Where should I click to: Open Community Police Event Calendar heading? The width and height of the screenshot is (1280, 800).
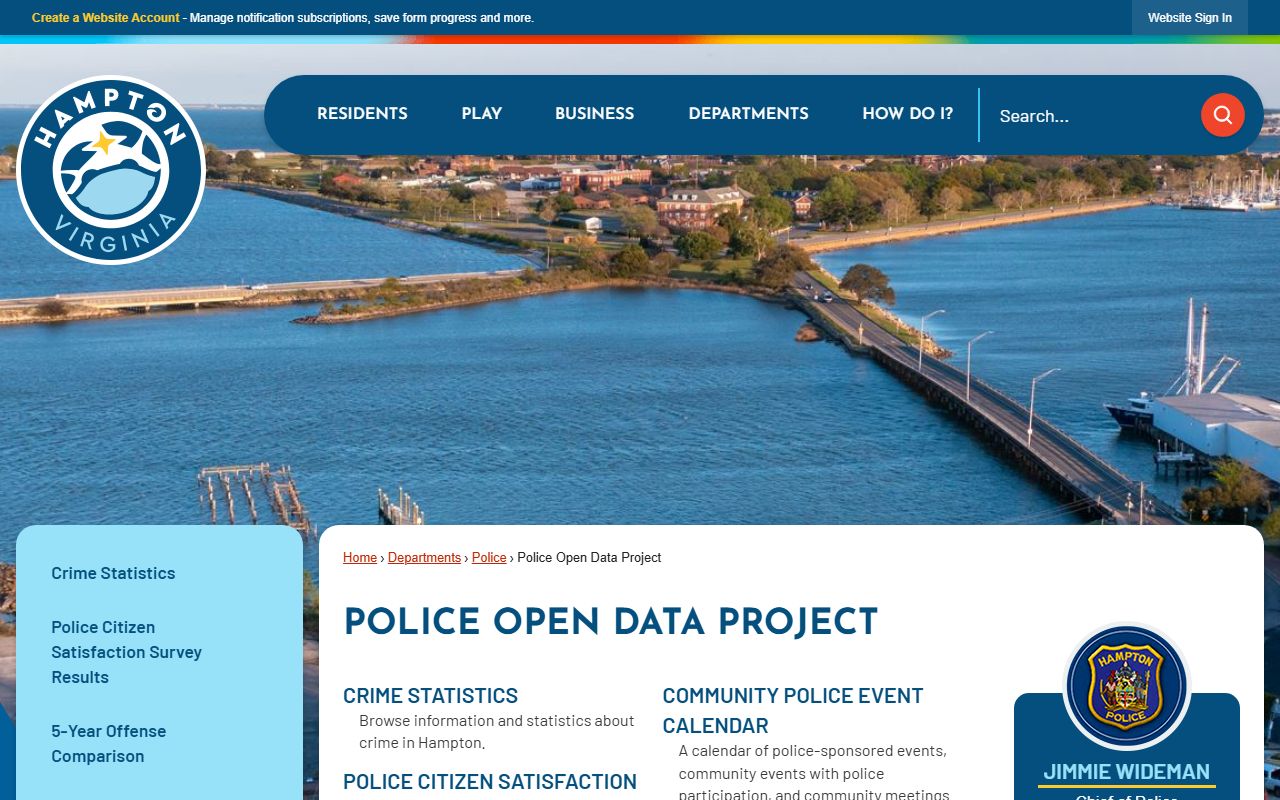click(793, 711)
